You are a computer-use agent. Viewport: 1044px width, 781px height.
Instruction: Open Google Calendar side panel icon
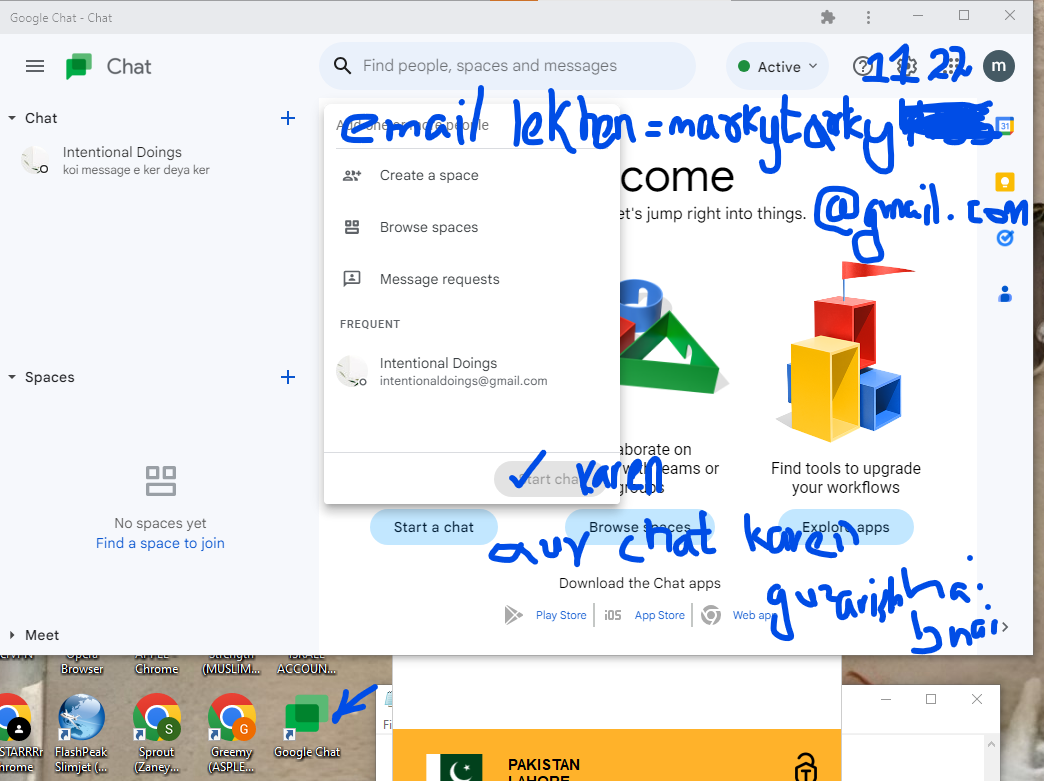click(1005, 125)
